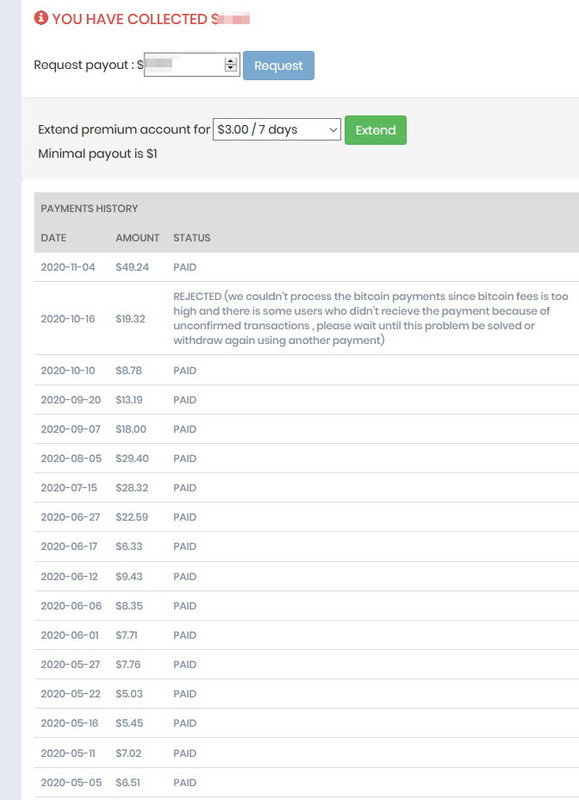
Task: Select the 2020-05-05 payment row
Action: (307, 782)
